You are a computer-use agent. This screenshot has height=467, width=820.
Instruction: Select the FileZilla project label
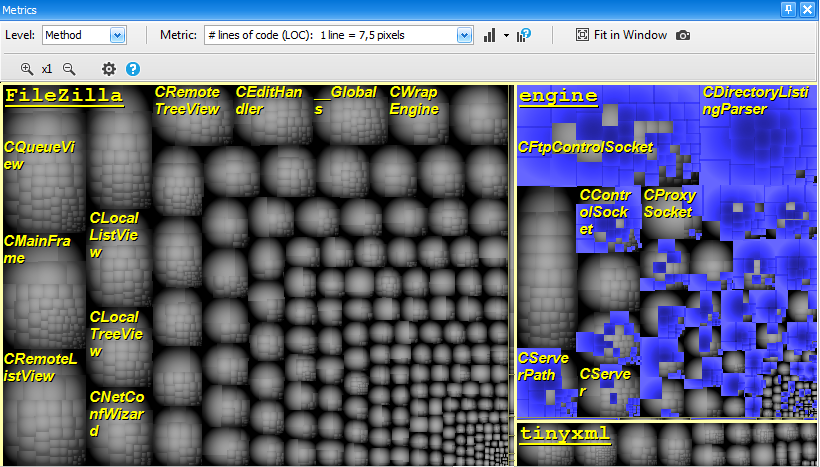tap(64, 96)
